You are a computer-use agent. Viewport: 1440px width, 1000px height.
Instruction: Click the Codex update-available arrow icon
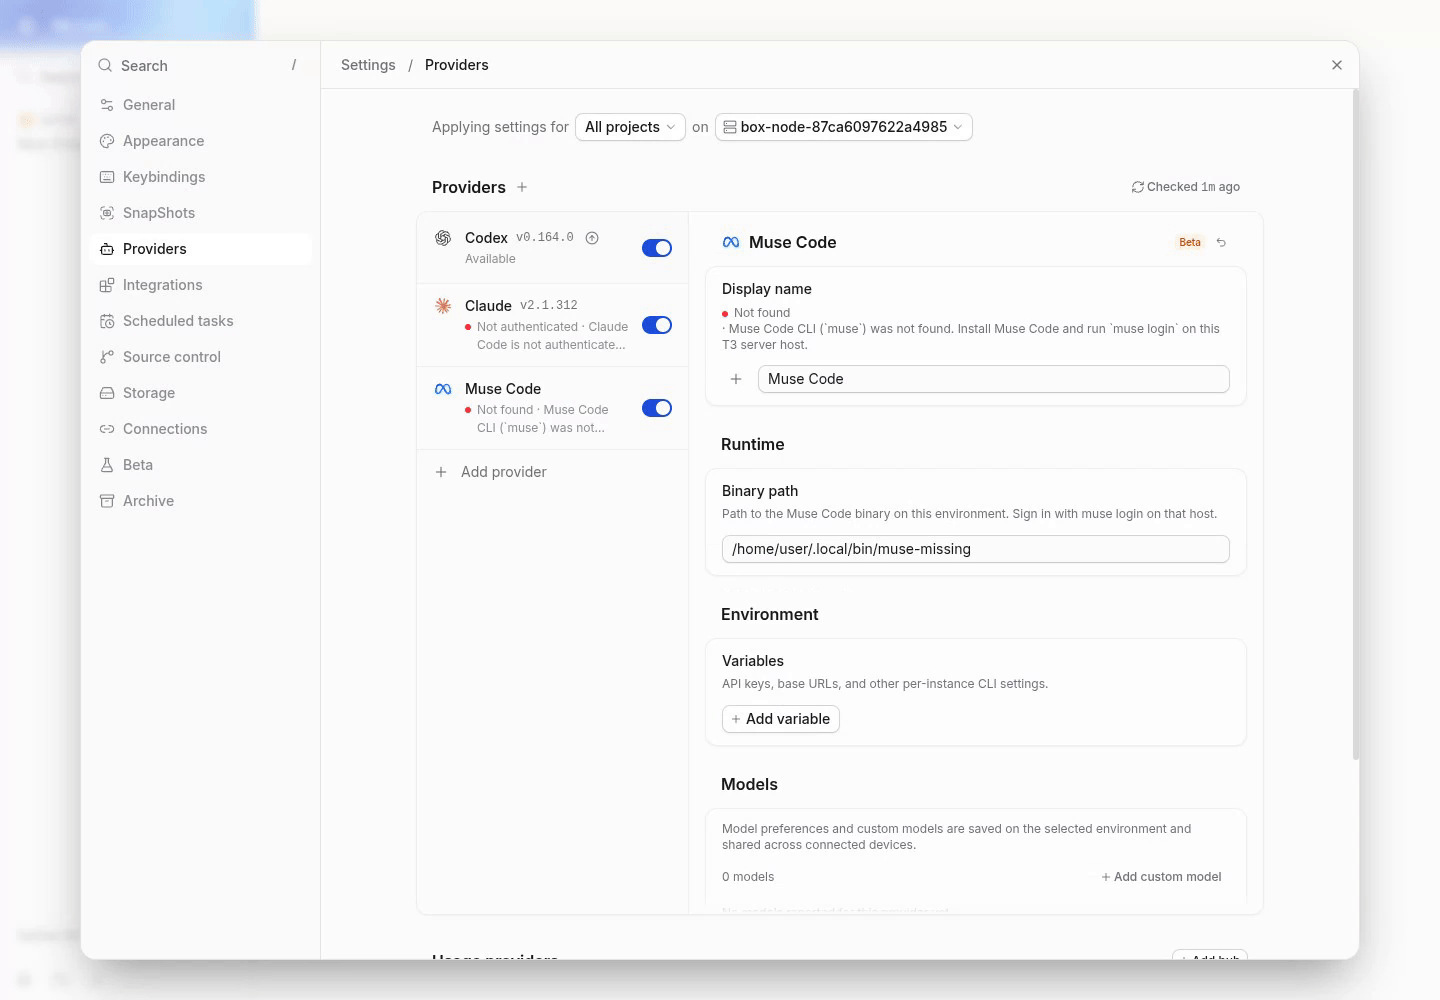pos(592,238)
